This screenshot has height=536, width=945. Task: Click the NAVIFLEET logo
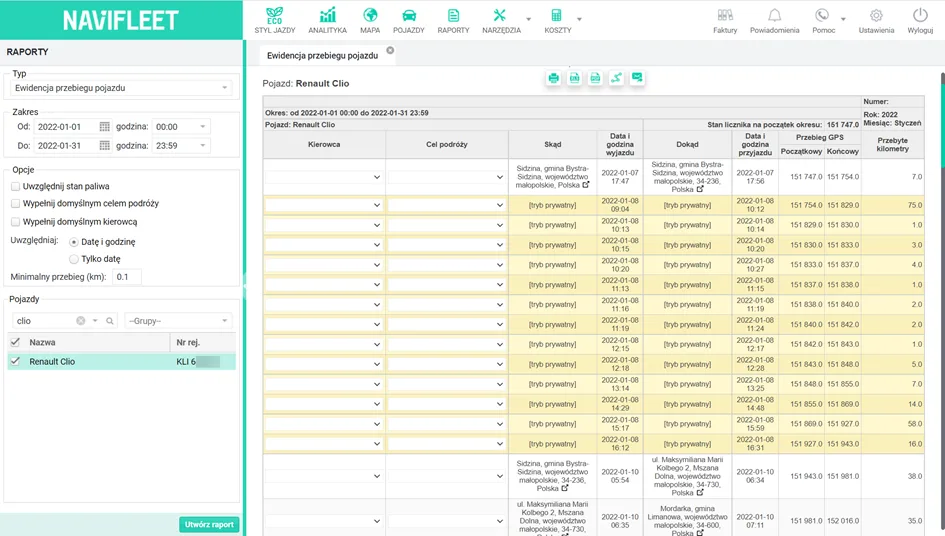(x=121, y=20)
